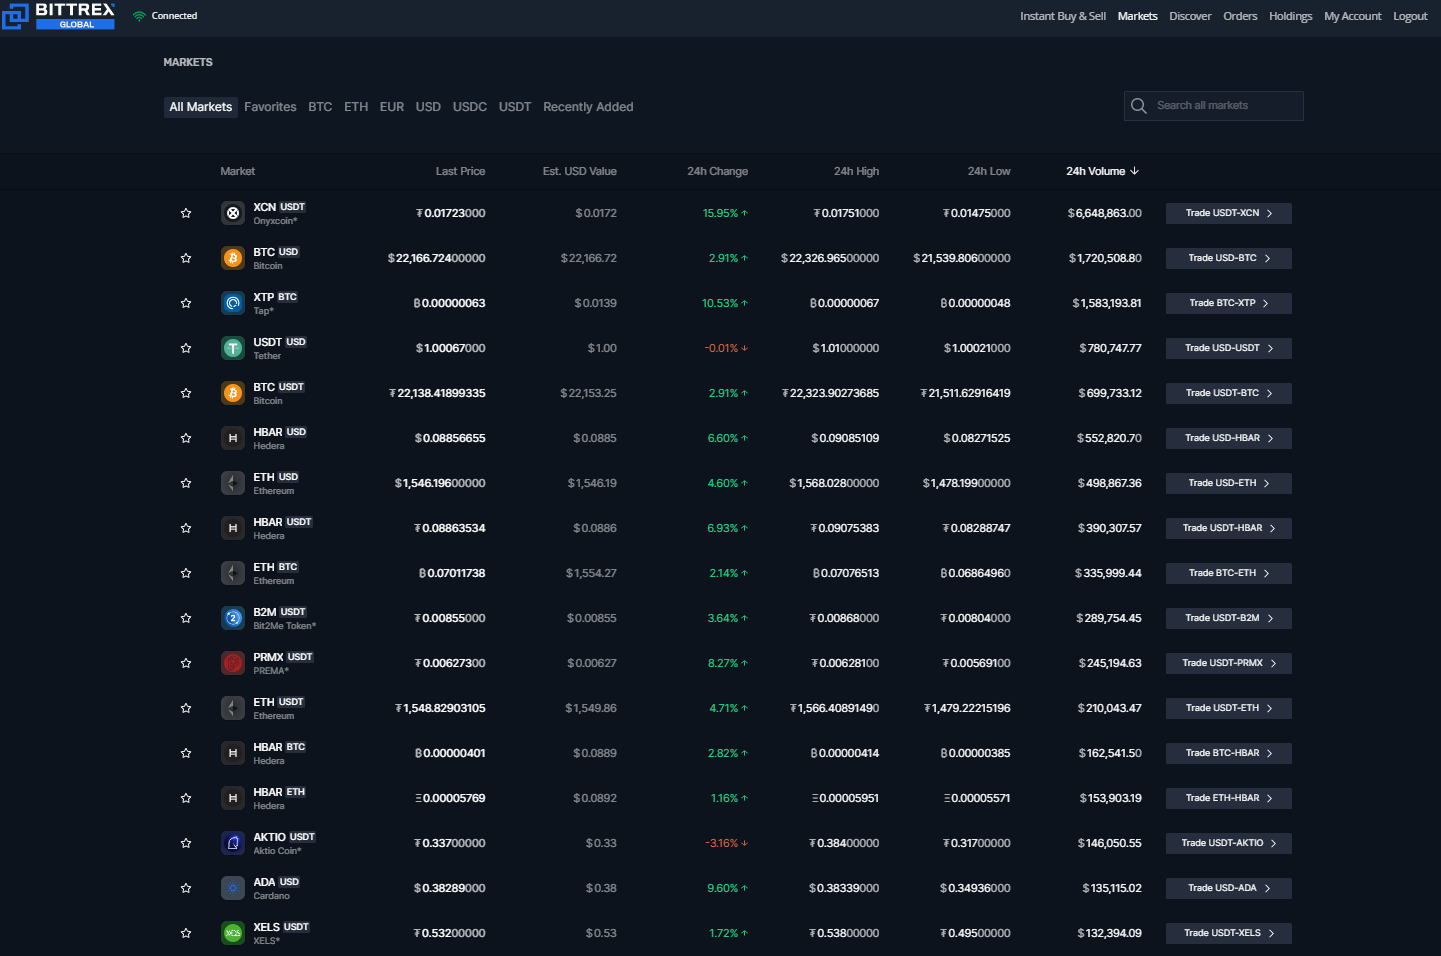
Task: Click Trade USDT-AKTIO button
Action: 1229,843
